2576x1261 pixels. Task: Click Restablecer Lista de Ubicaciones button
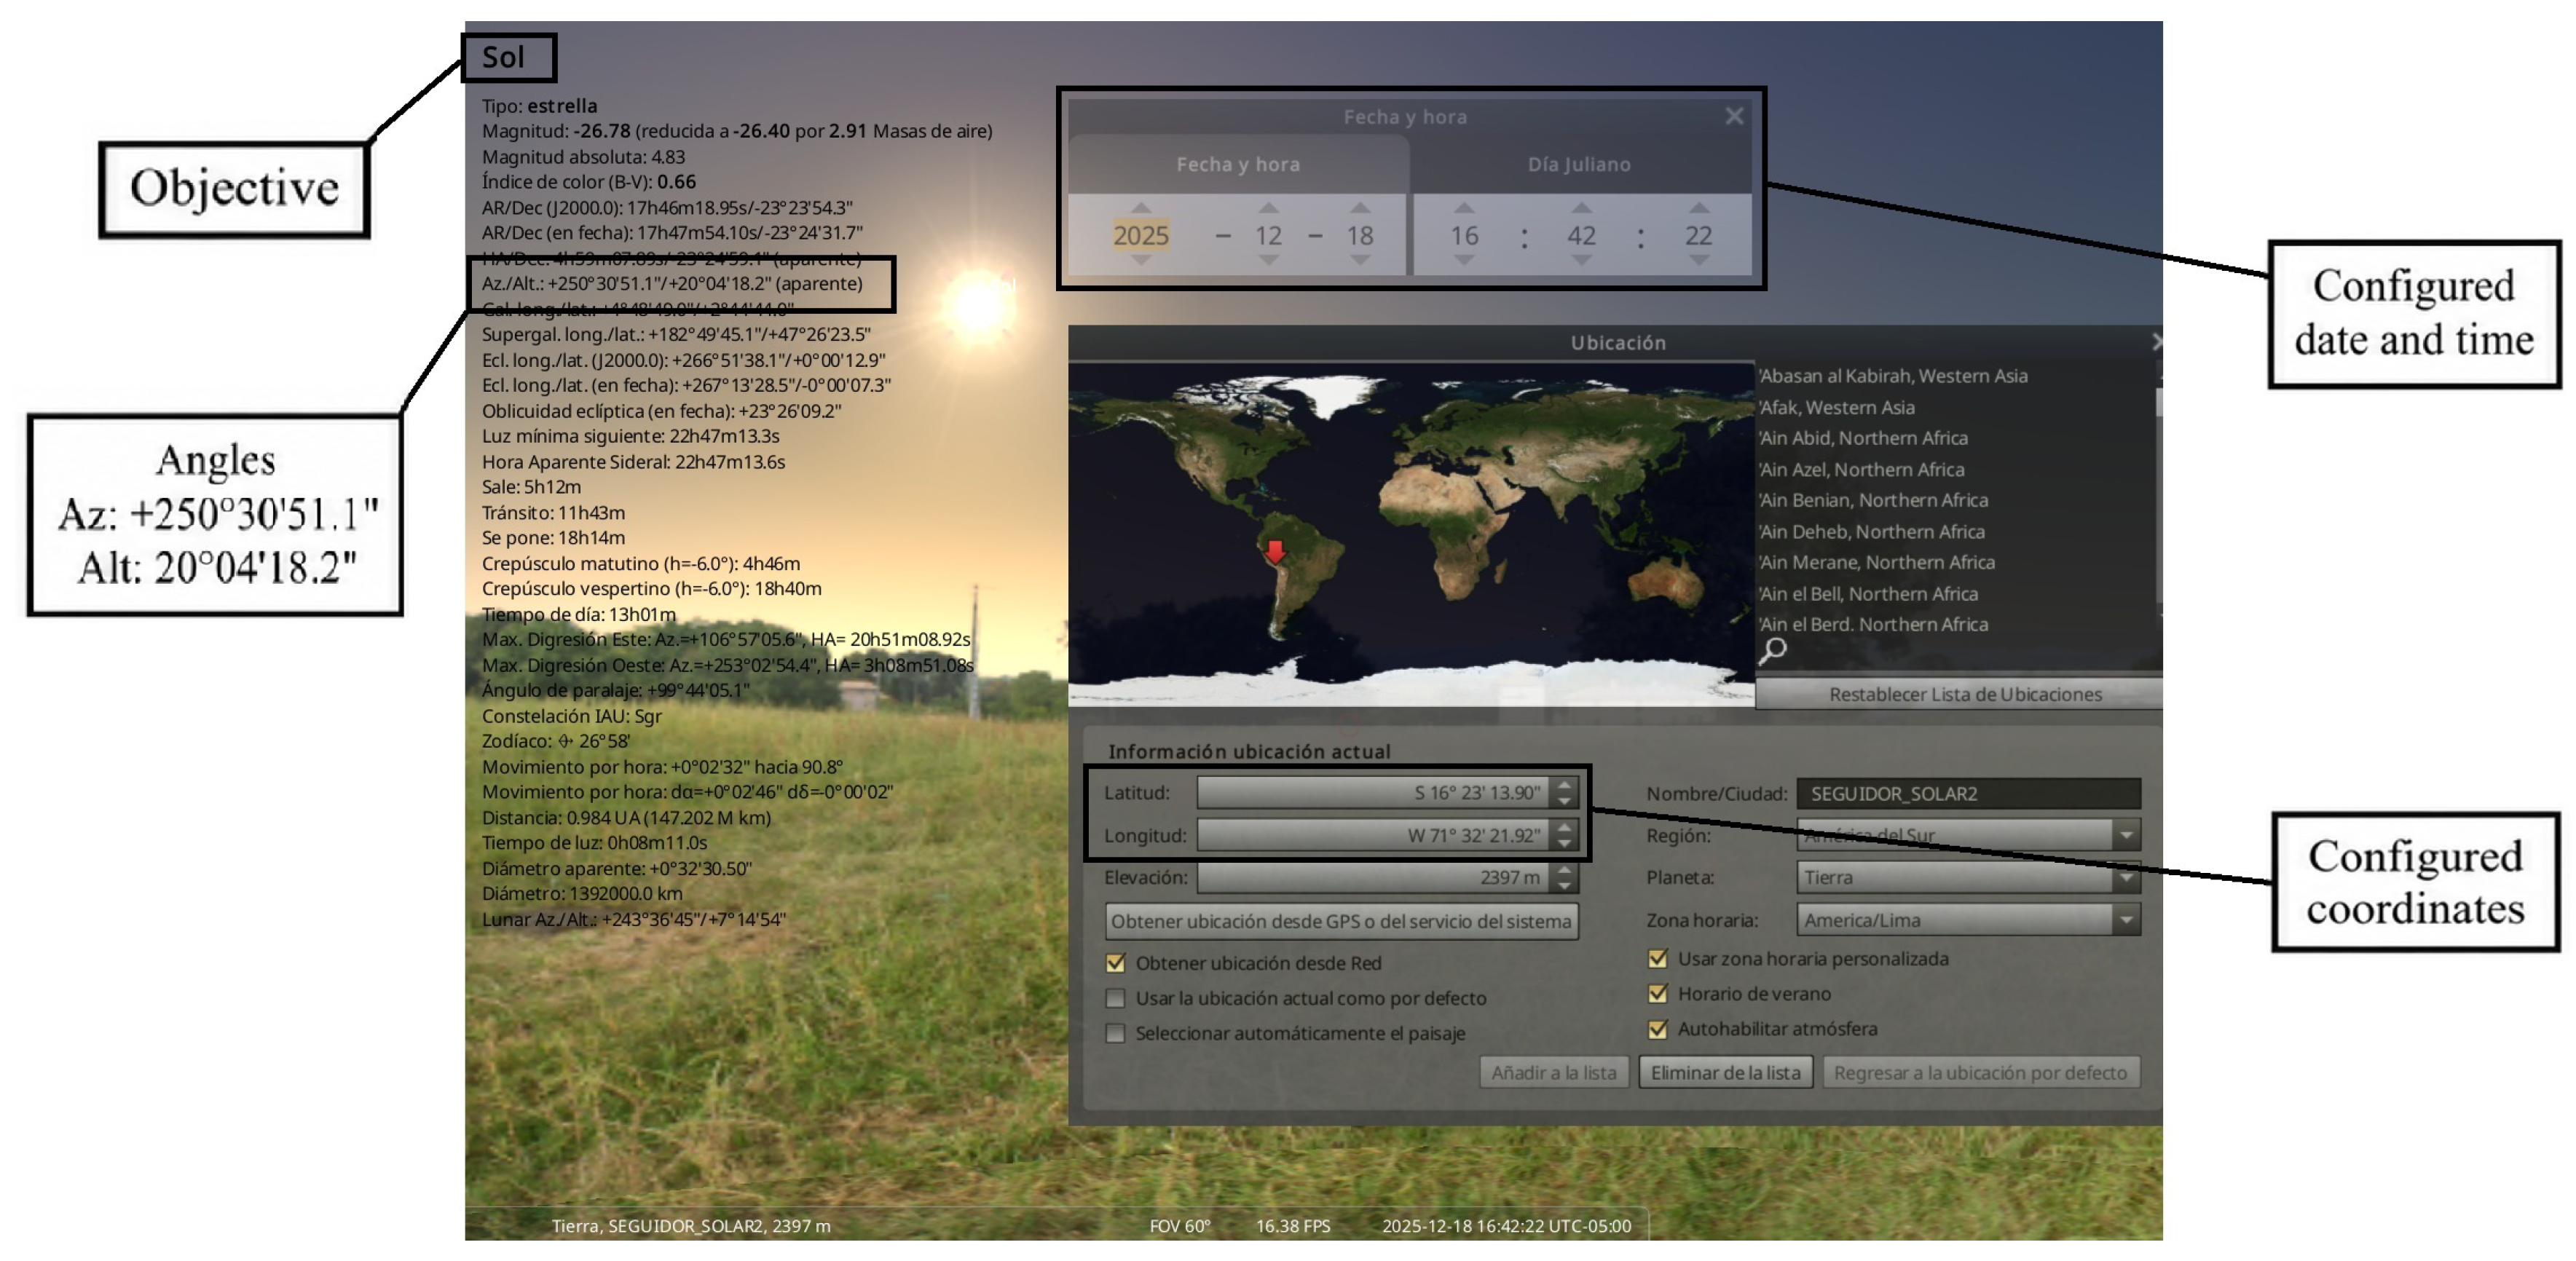1964,694
